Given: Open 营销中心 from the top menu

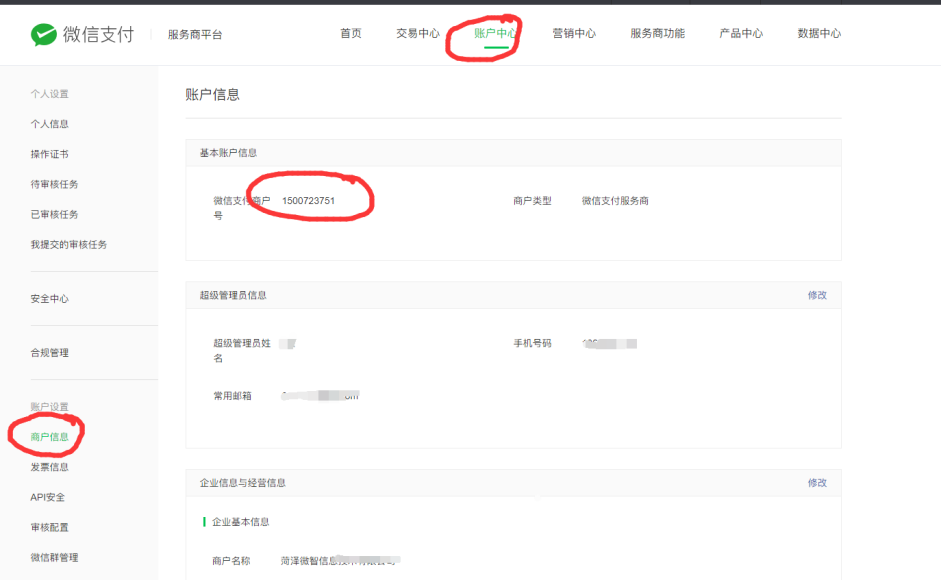Looking at the screenshot, I should [x=574, y=34].
